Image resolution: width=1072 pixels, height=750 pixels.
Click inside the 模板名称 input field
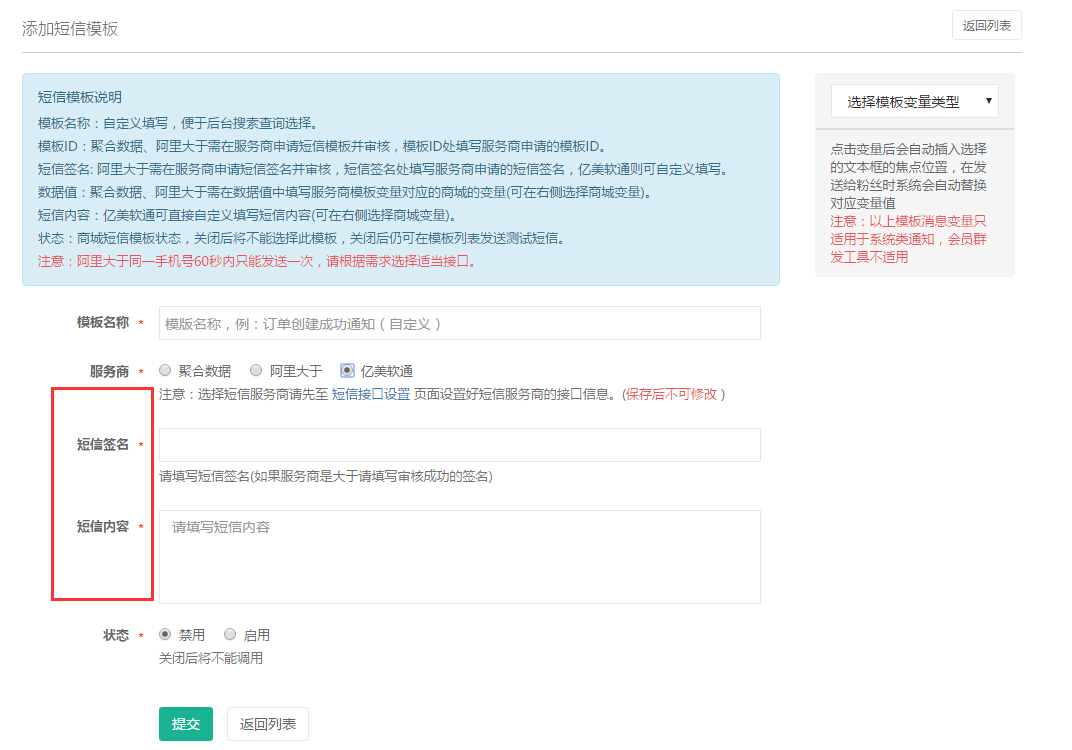(460, 322)
